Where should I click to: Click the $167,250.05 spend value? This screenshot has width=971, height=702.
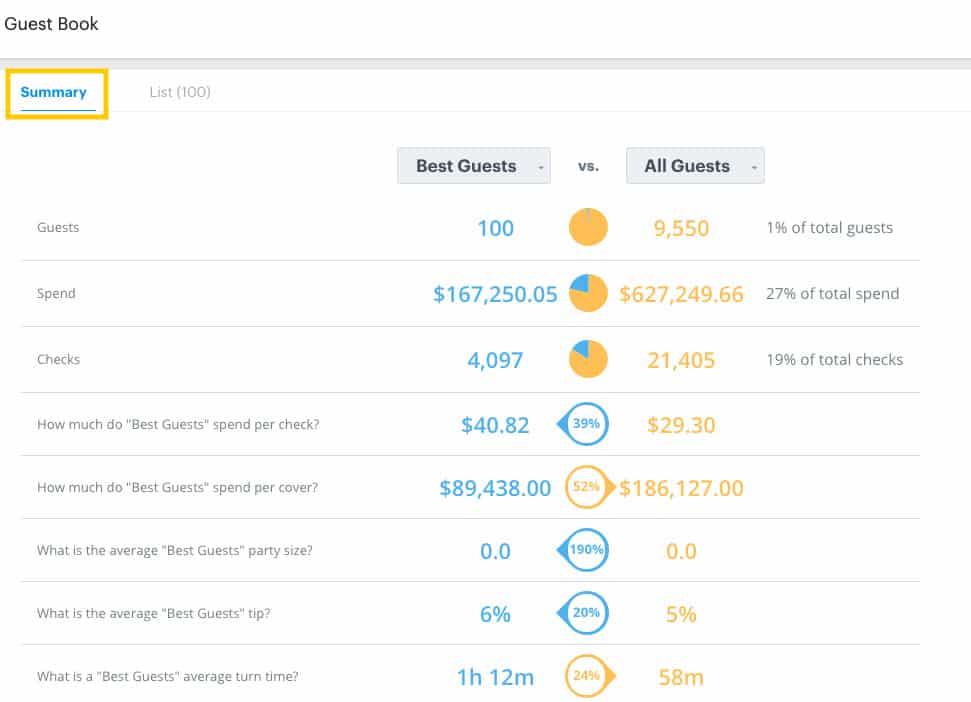495,294
